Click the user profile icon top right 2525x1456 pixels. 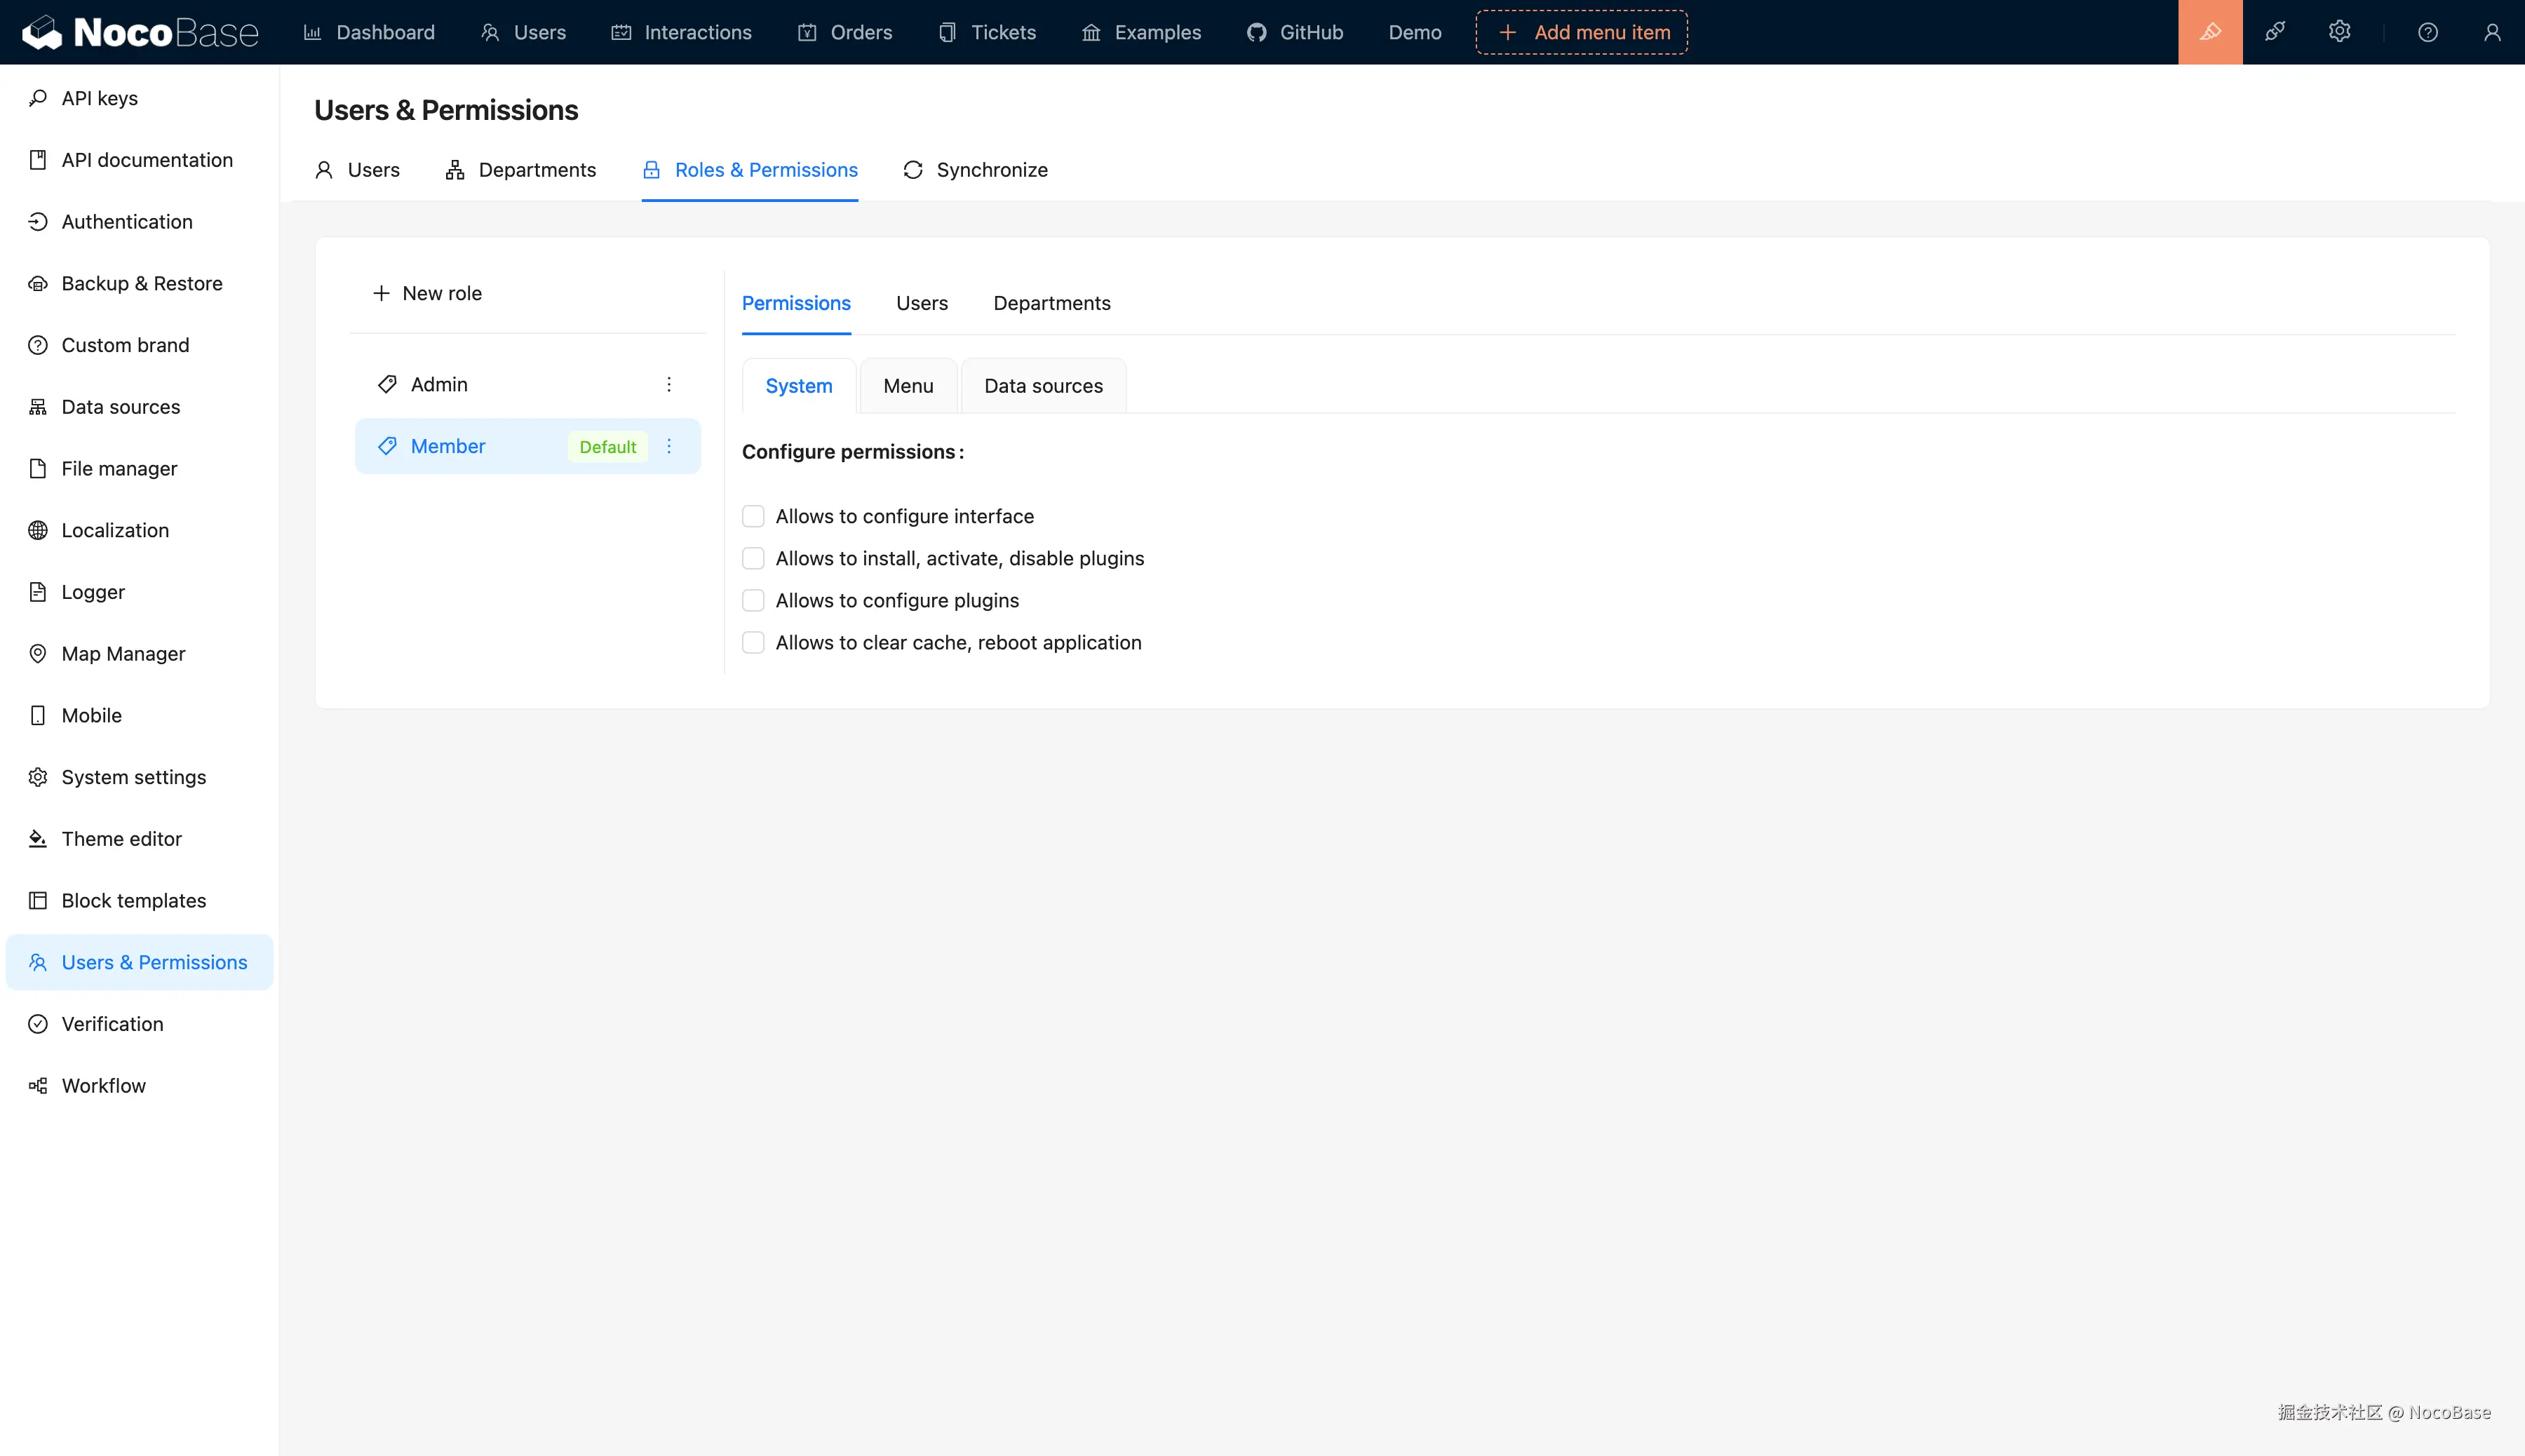[2491, 32]
